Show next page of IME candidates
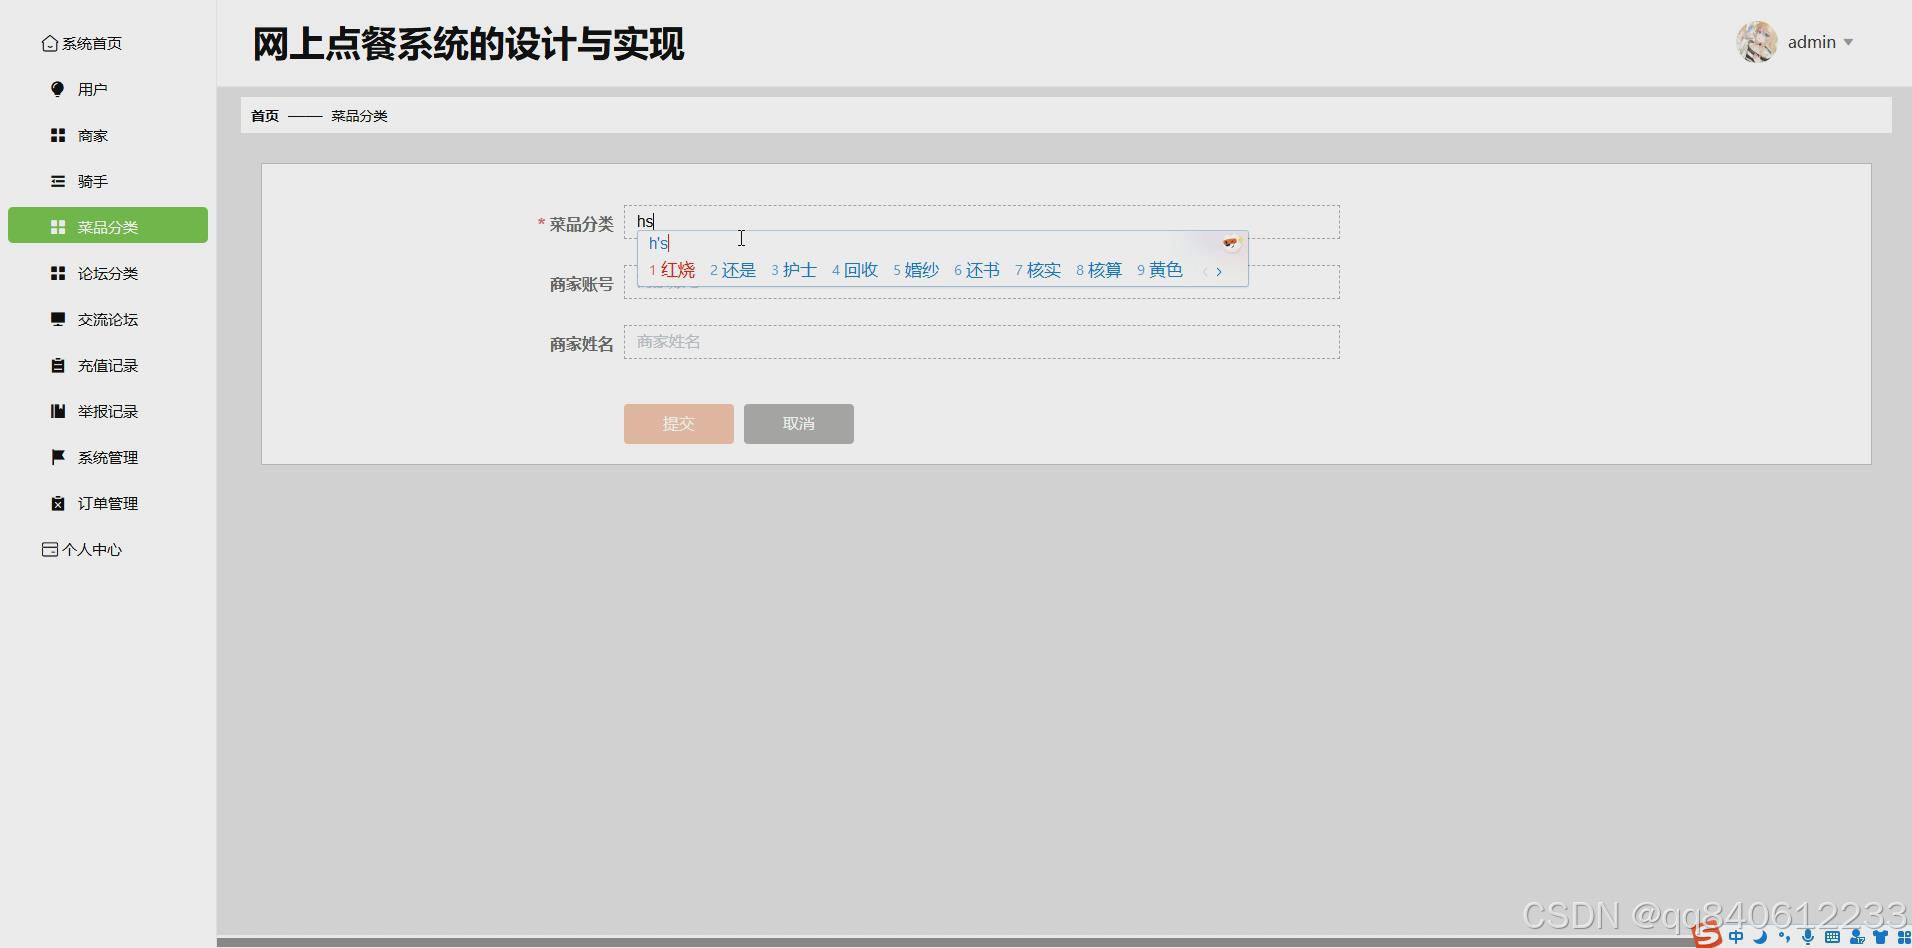Image resolution: width=1912 pixels, height=948 pixels. point(1218,270)
